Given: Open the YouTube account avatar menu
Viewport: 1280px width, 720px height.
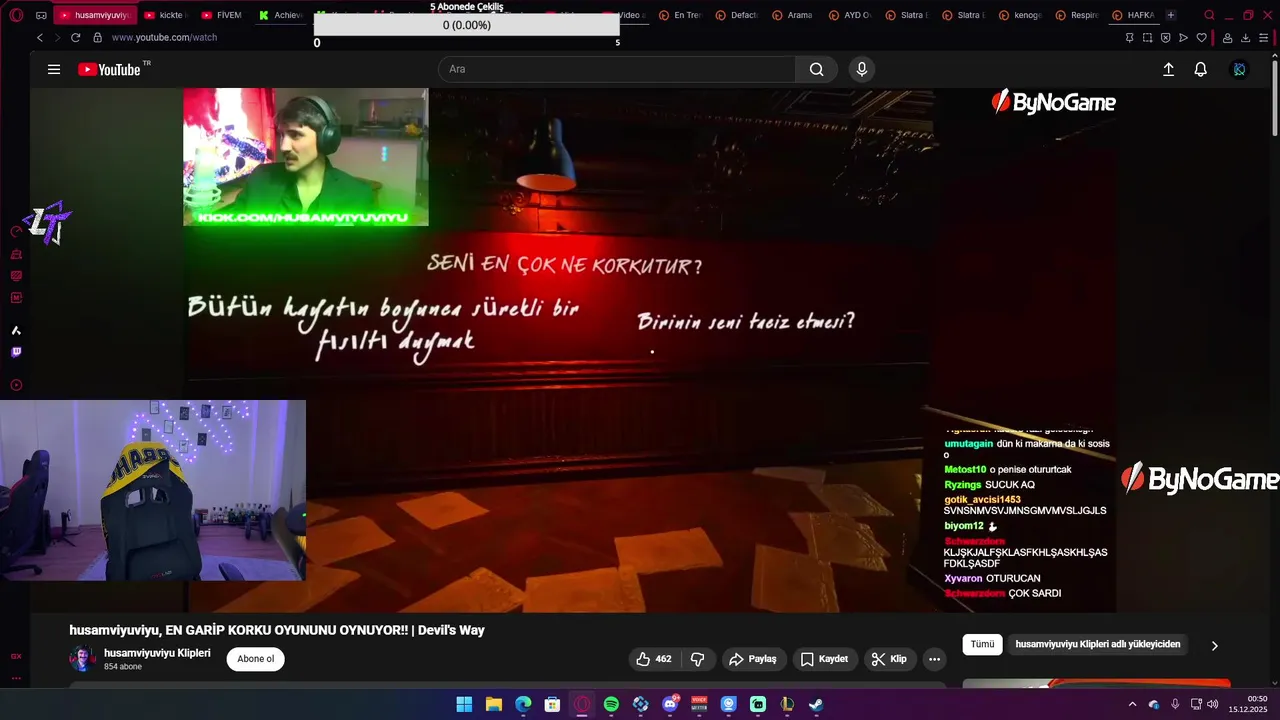Looking at the screenshot, I should click(1239, 69).
